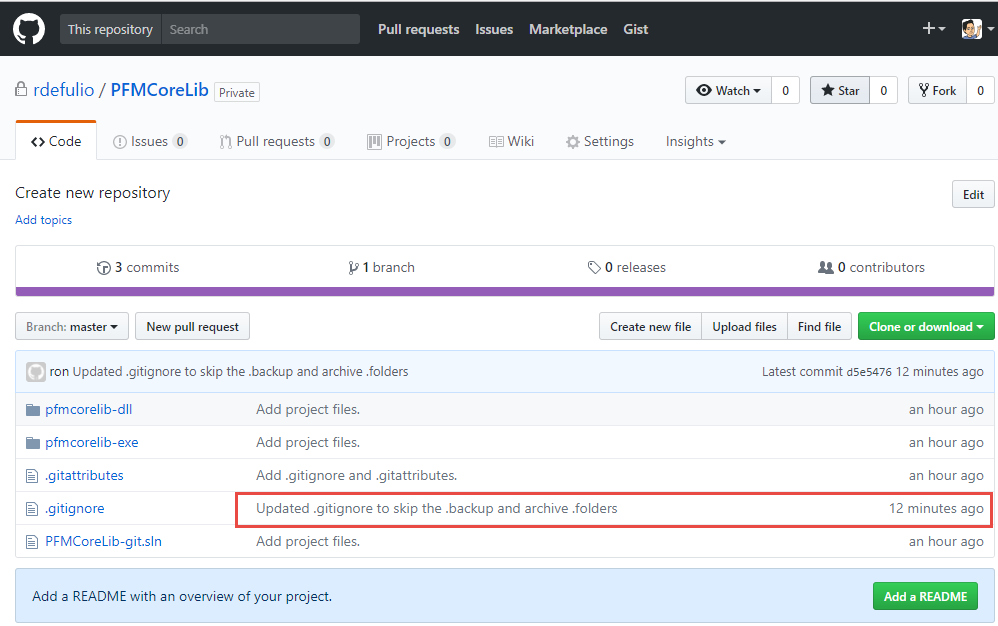Image resolution: width=998 pixels, height=626 pixels.
Task: Click Add topics link
Action: (x=43, y=220)
